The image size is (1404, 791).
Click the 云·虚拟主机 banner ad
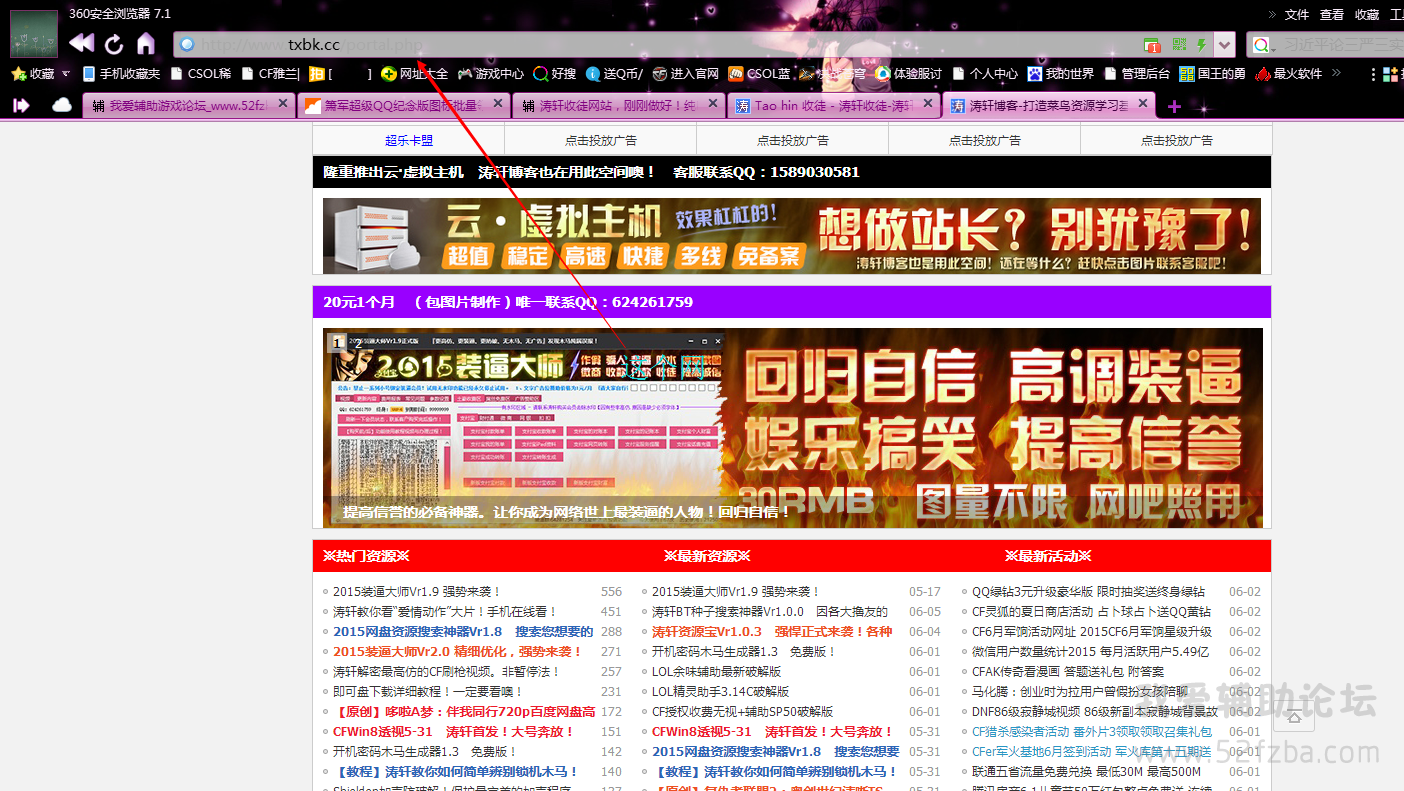pos(791,236)
